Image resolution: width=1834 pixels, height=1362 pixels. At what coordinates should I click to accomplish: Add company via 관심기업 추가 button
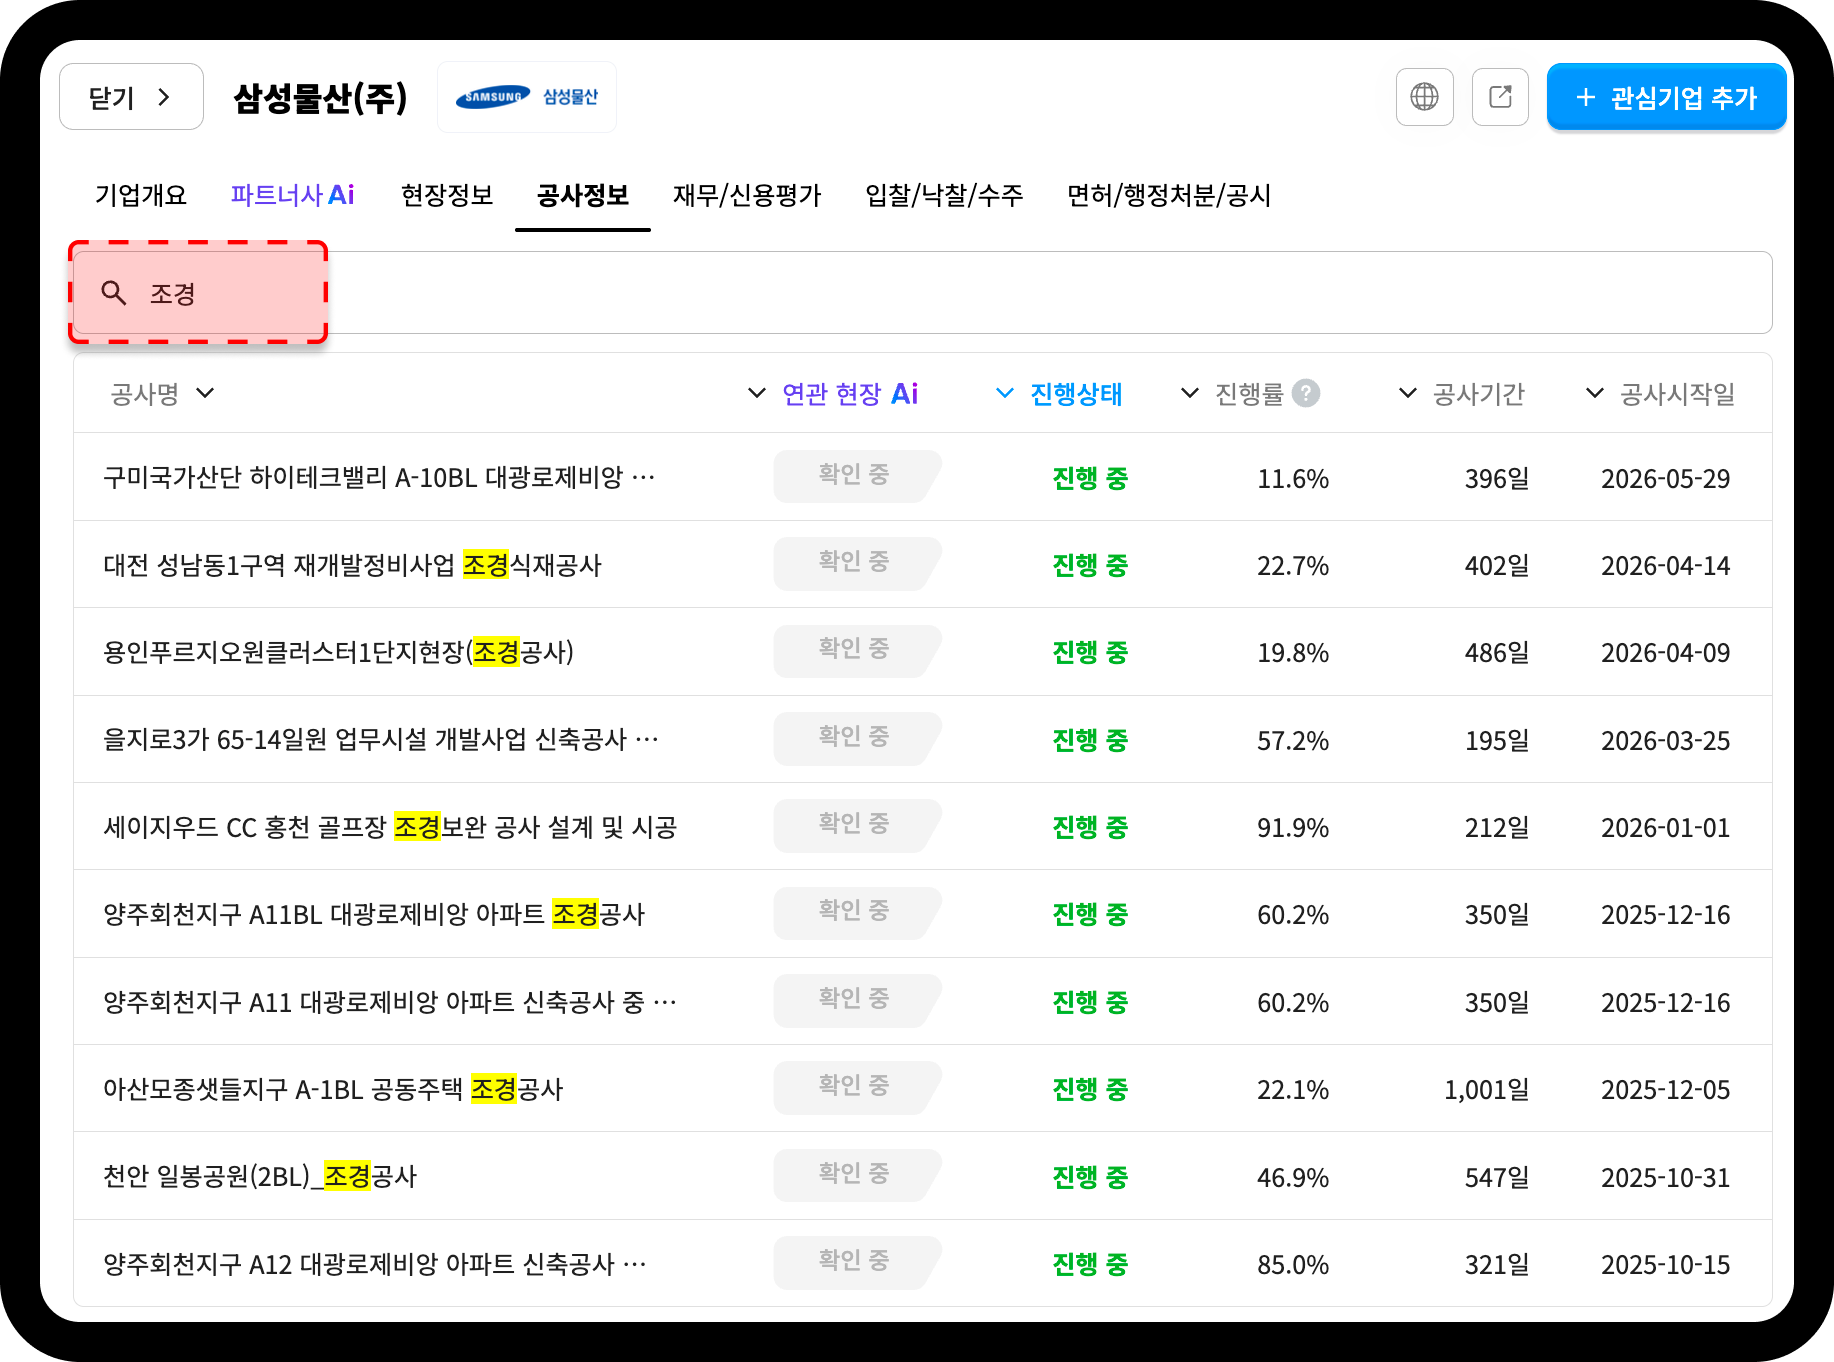(1666, 97)
